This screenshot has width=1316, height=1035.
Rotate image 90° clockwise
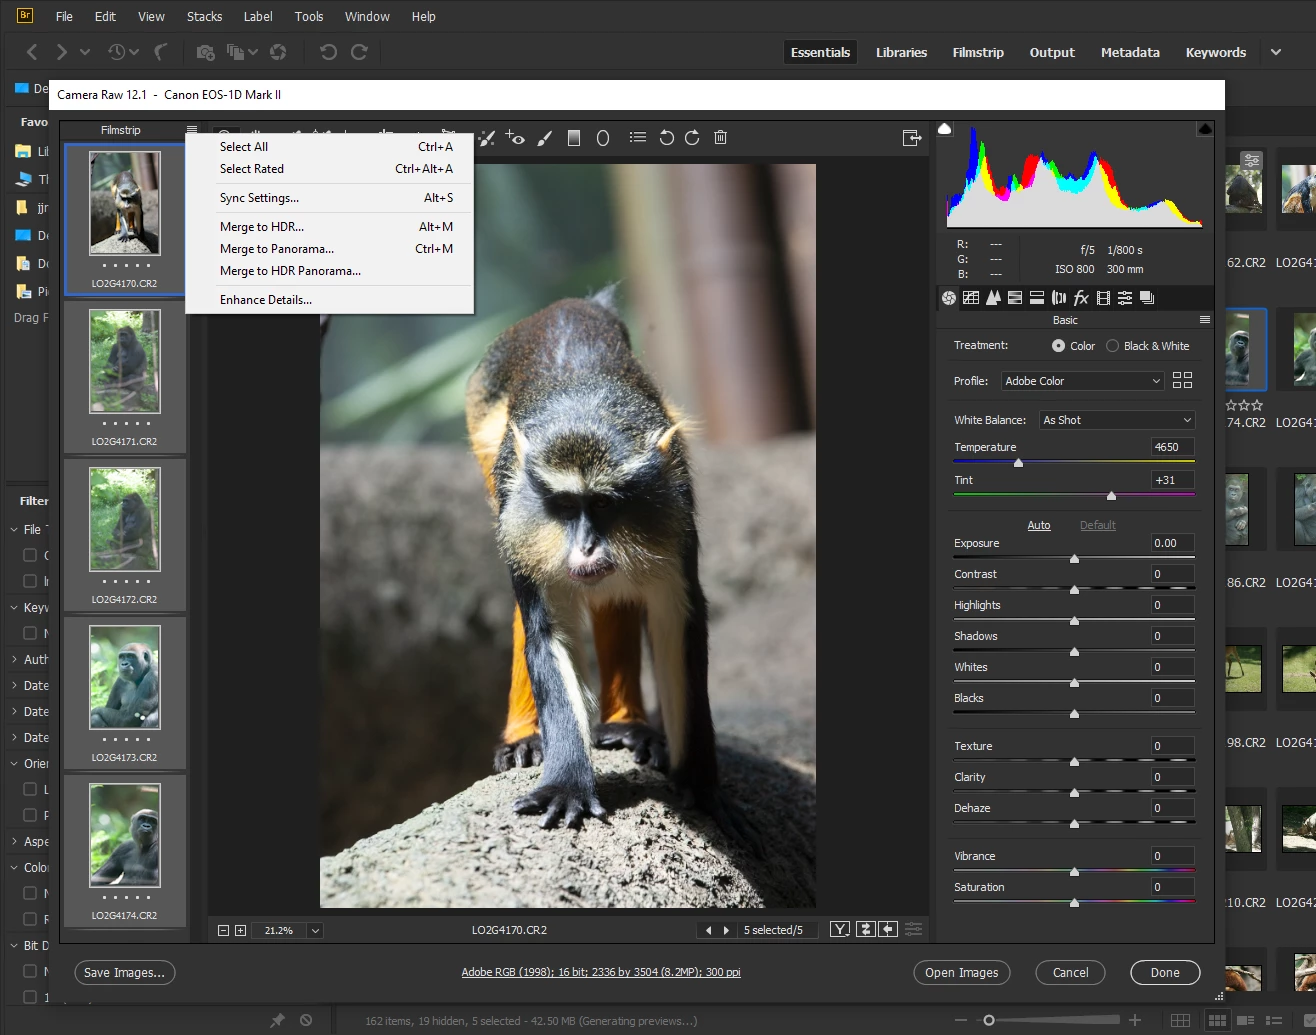(x=692, y=138)
